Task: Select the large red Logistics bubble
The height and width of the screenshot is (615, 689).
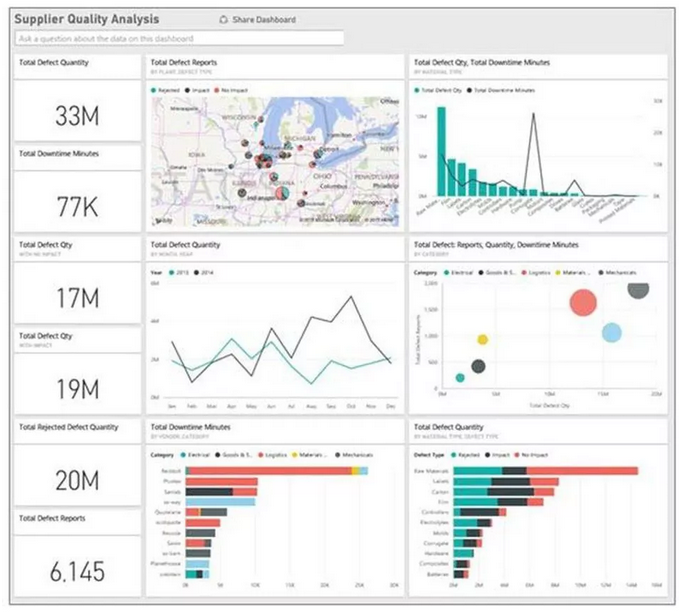Action: coord(583,301)
